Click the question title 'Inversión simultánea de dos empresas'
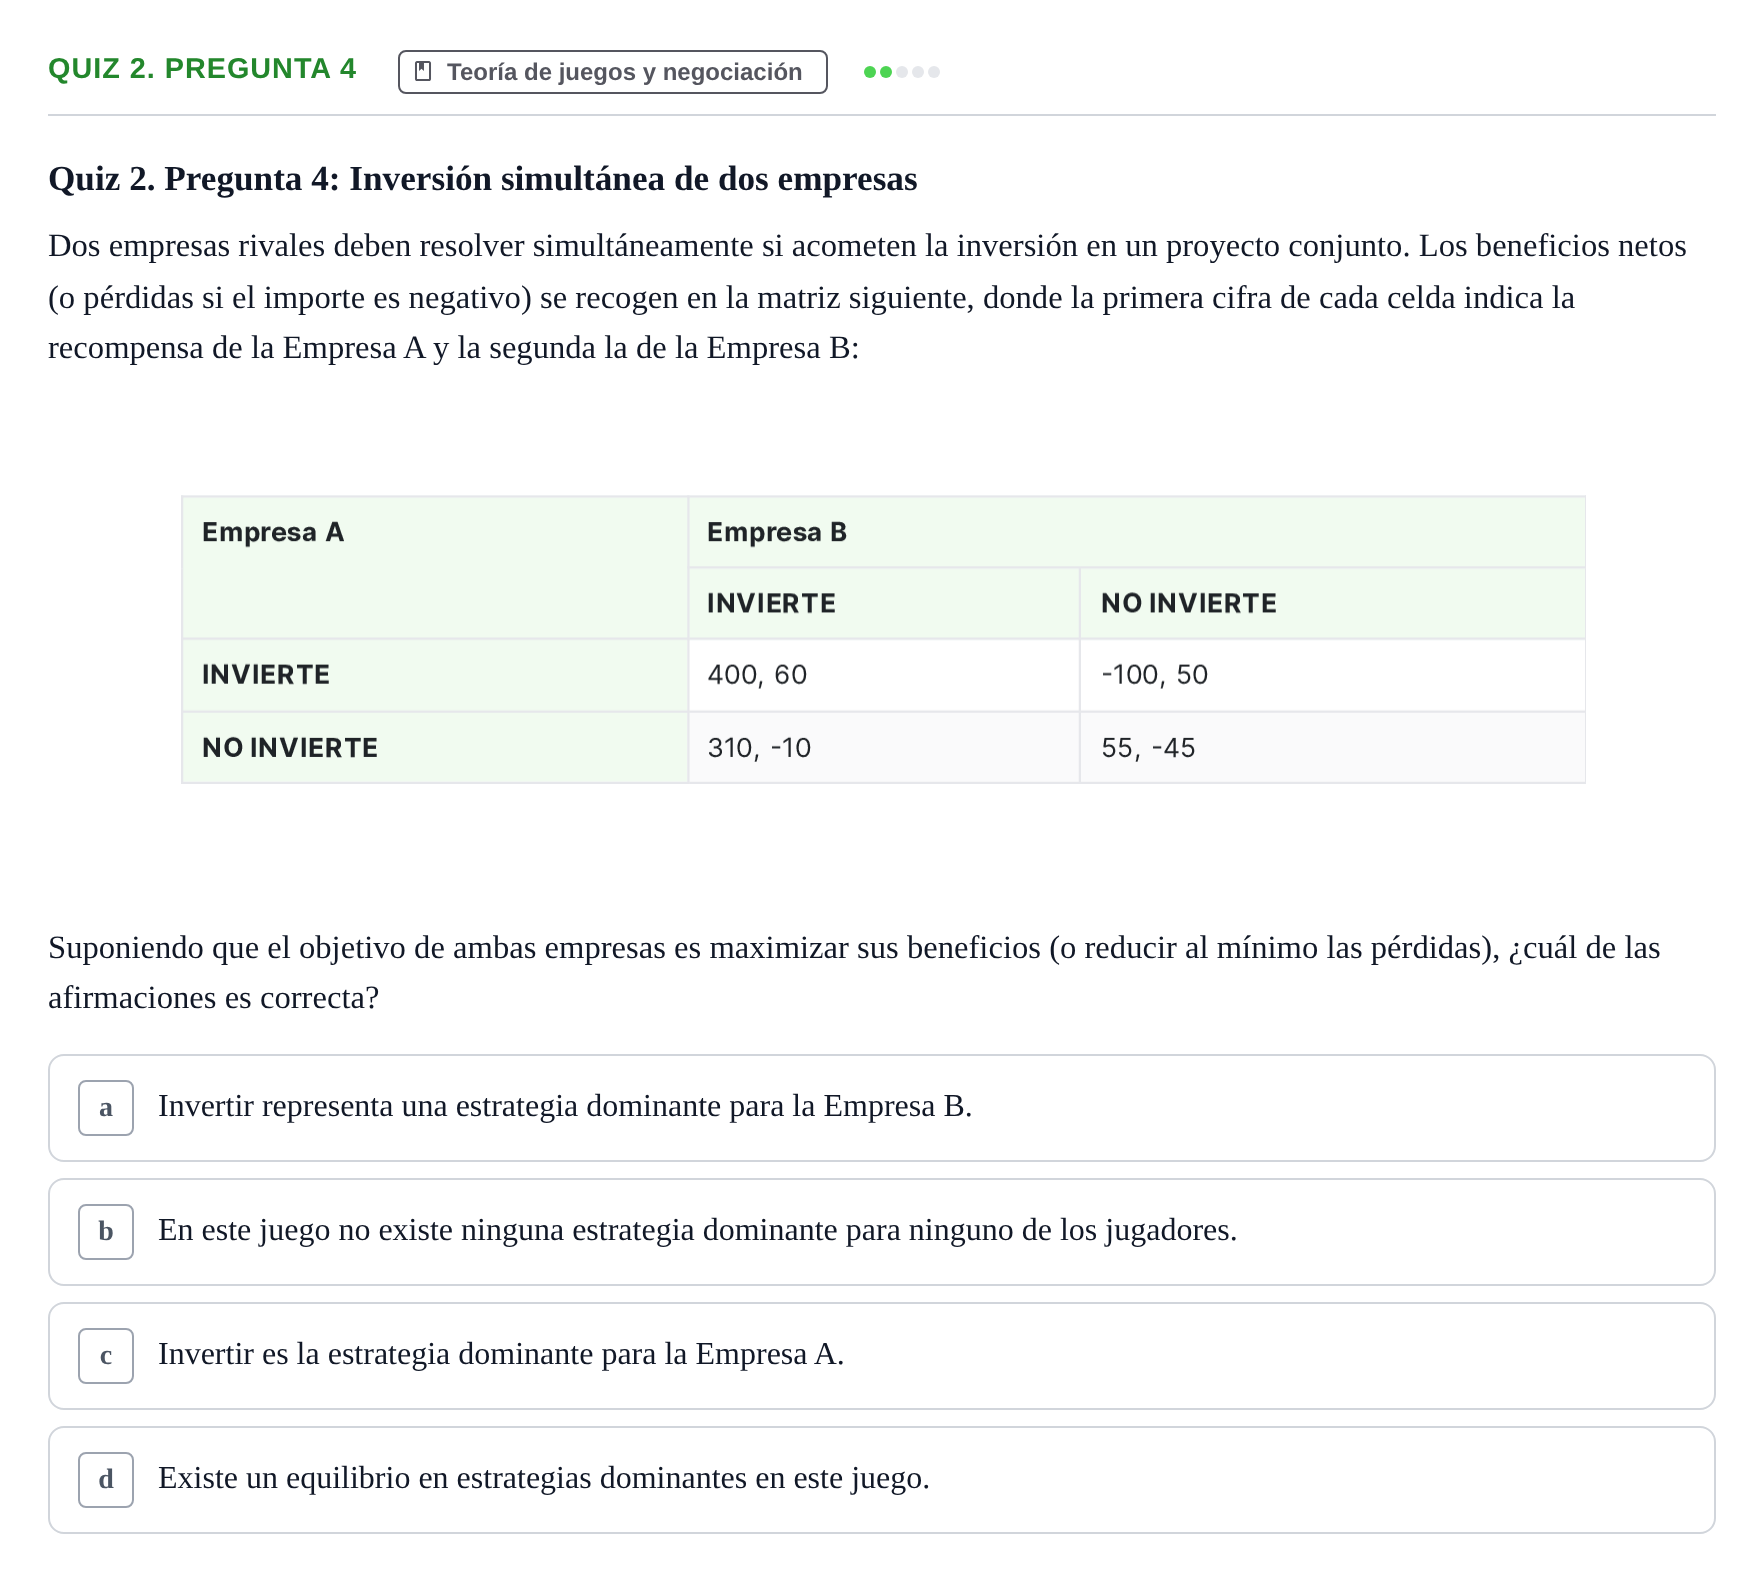Image resolution: width=1764 pixels, height=1584 pixels. tap(633, 179)
